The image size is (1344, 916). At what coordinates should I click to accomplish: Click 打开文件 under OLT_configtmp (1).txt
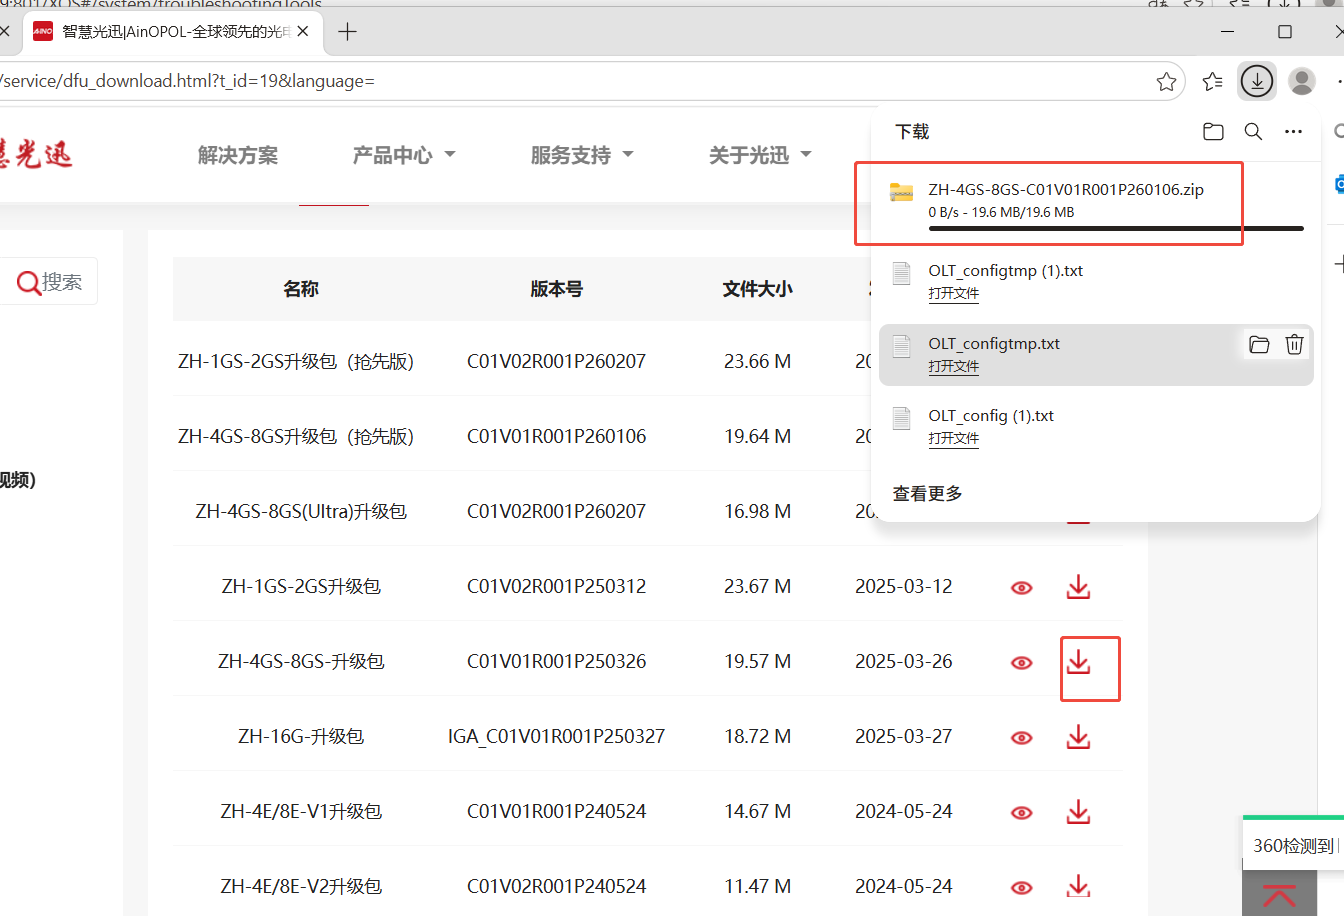(x=953, y=294)
